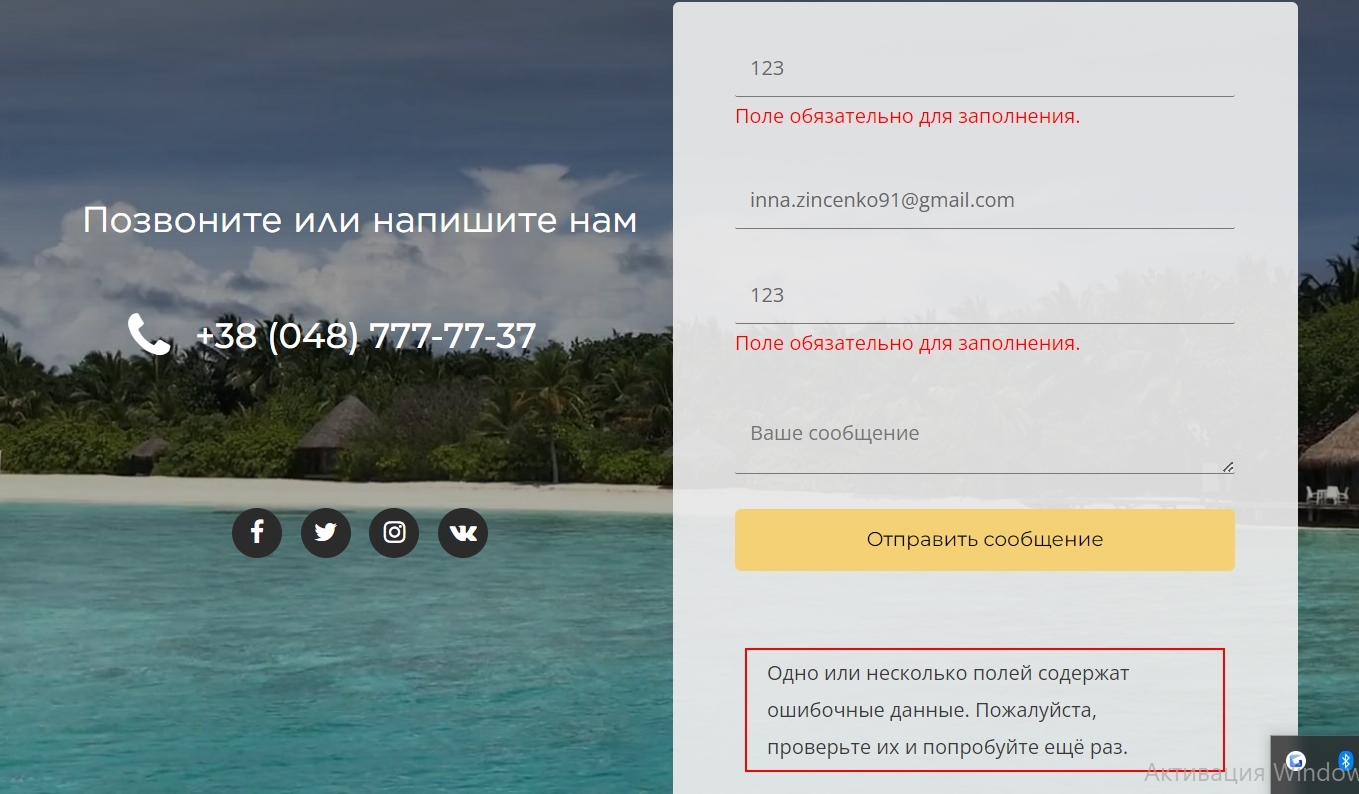
Task: Click the Активация Windows watermark text
Action: 1251,773
